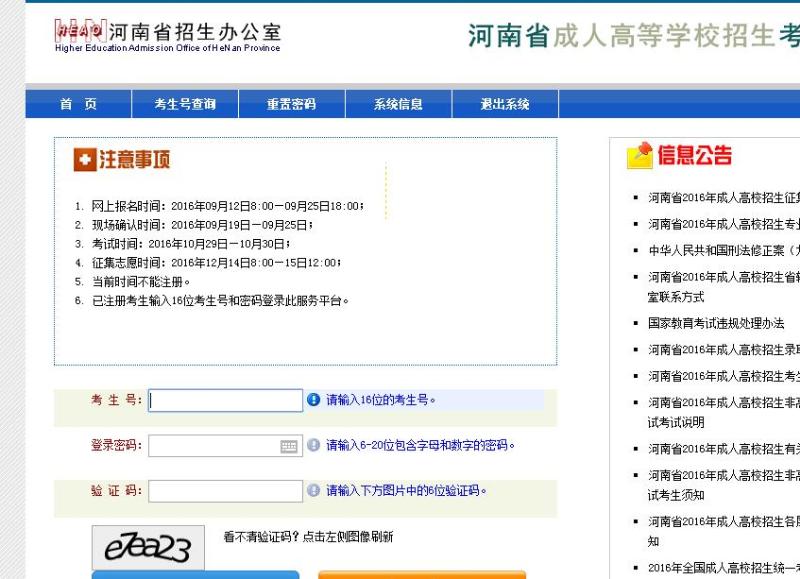Select the 重置密码 menu item

[x=292, y=104]
